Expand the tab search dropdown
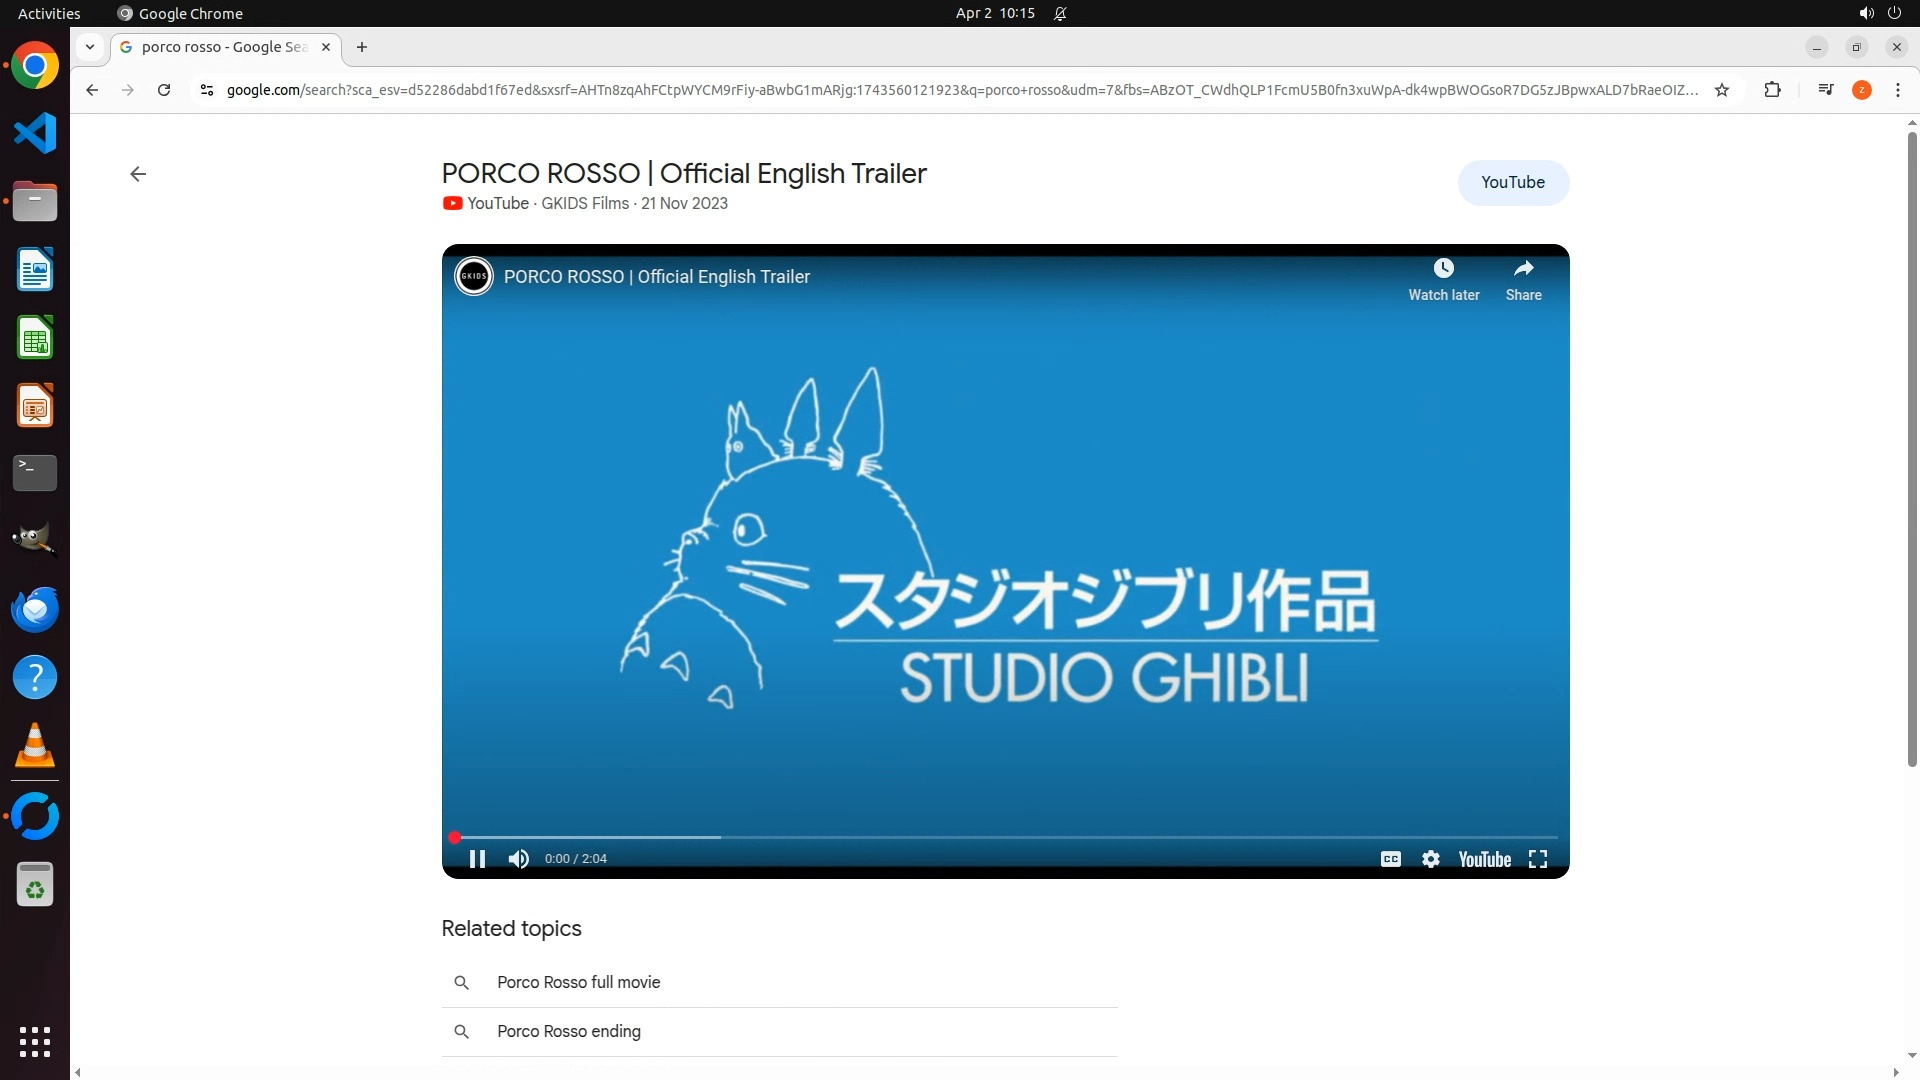 [90, 47]
